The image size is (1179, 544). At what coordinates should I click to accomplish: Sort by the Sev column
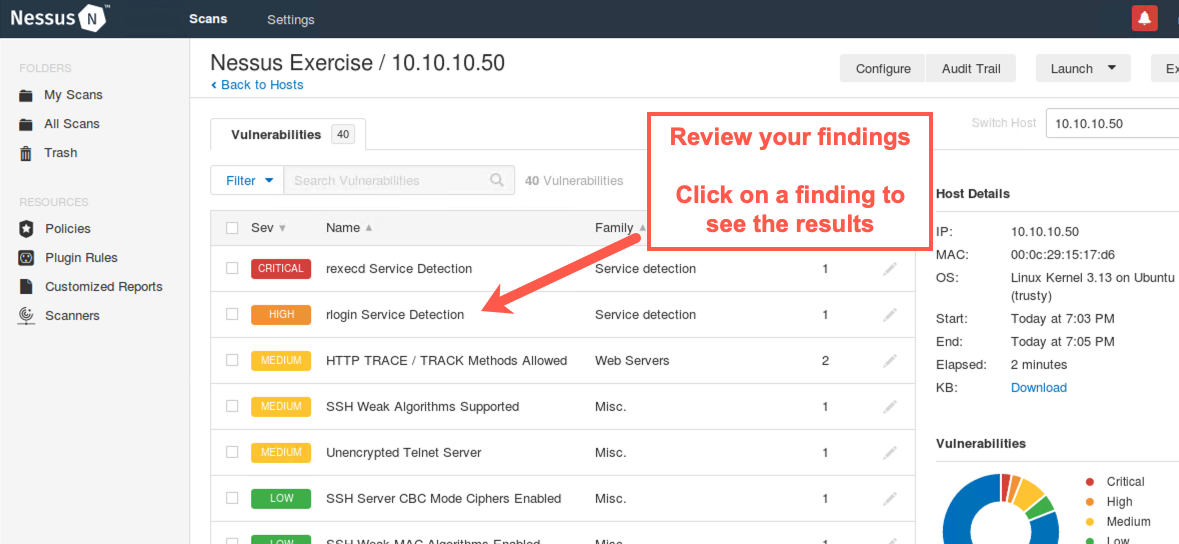click(268, 228)
